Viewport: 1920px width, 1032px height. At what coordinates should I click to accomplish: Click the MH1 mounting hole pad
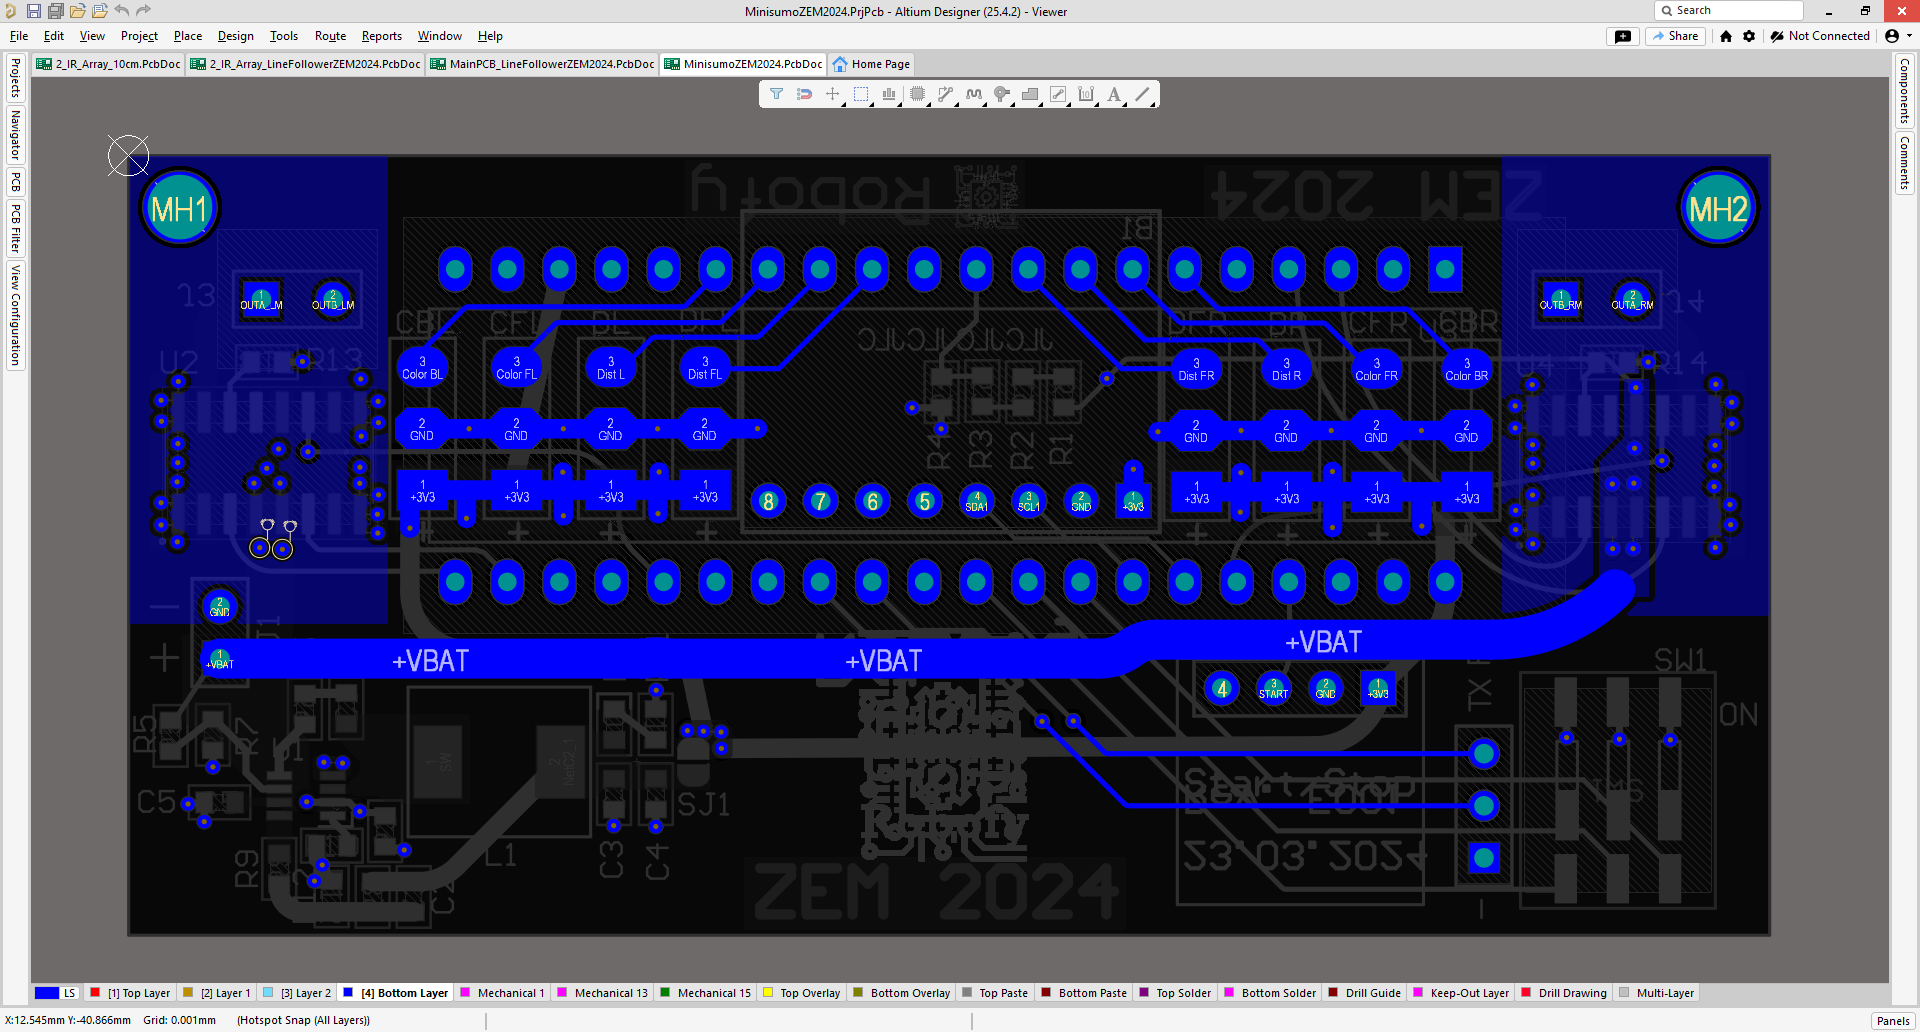click(x=180, y=209)
